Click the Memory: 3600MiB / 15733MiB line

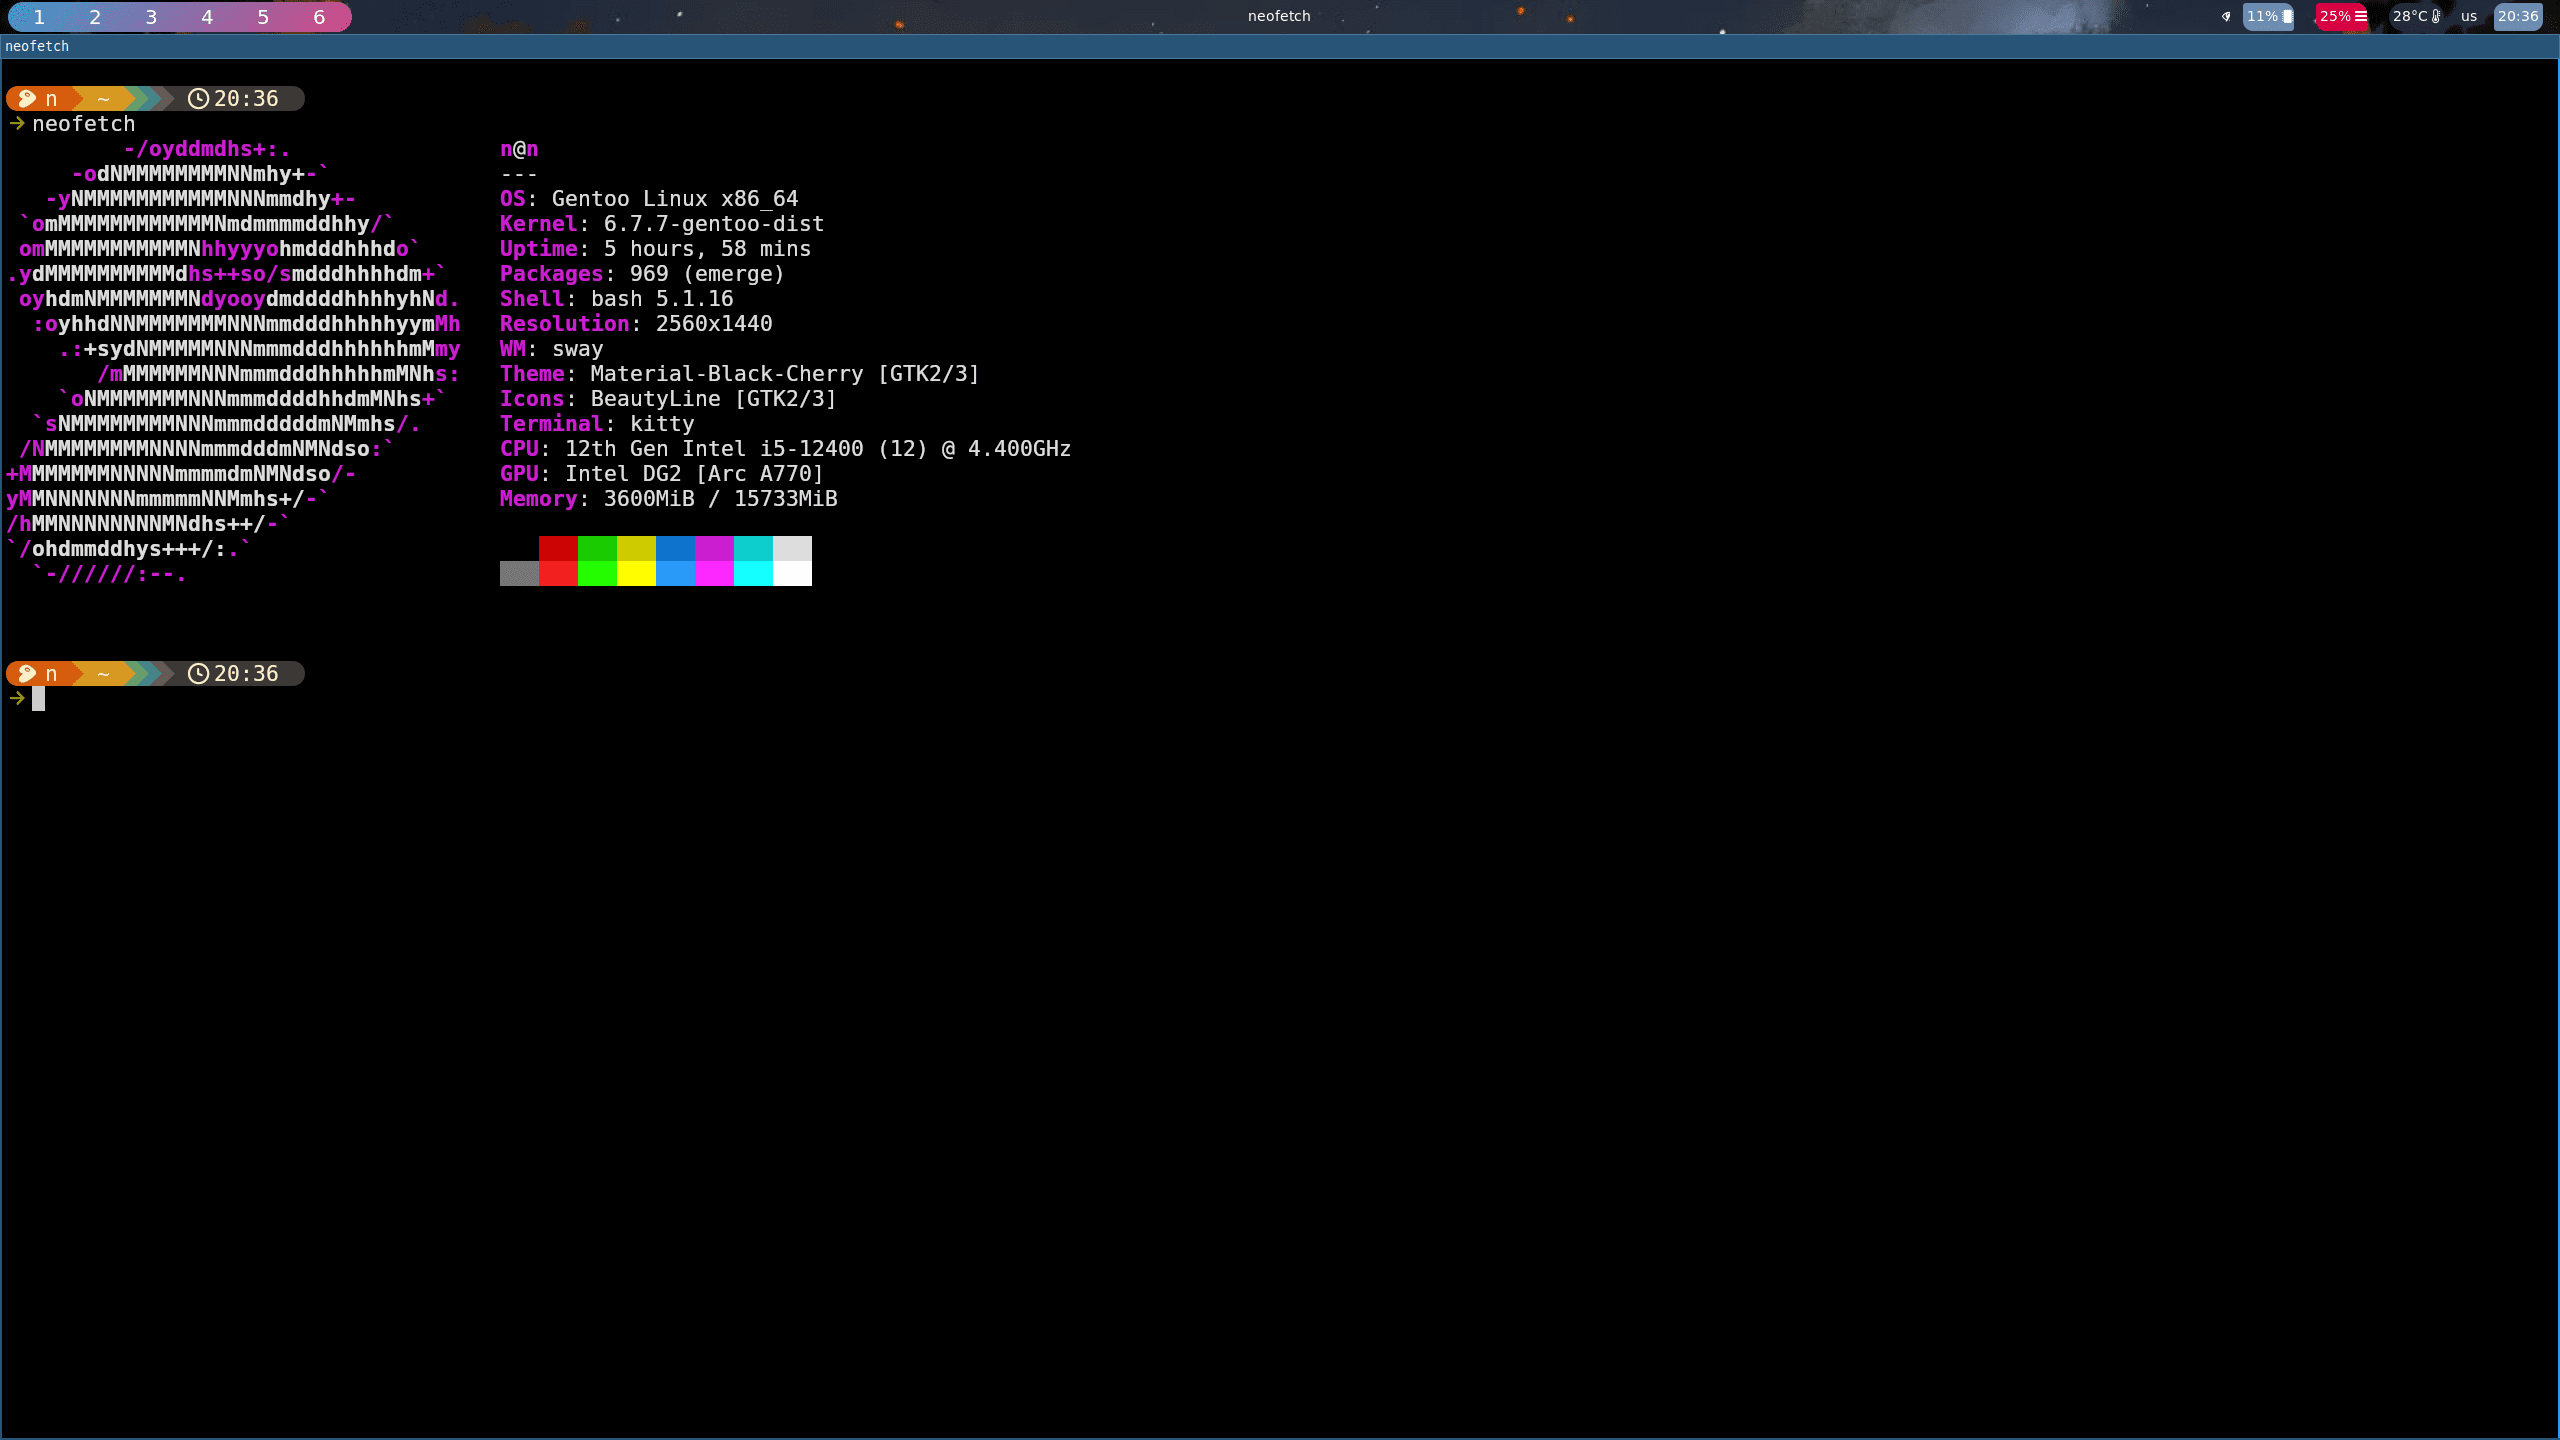pos(669,499)
